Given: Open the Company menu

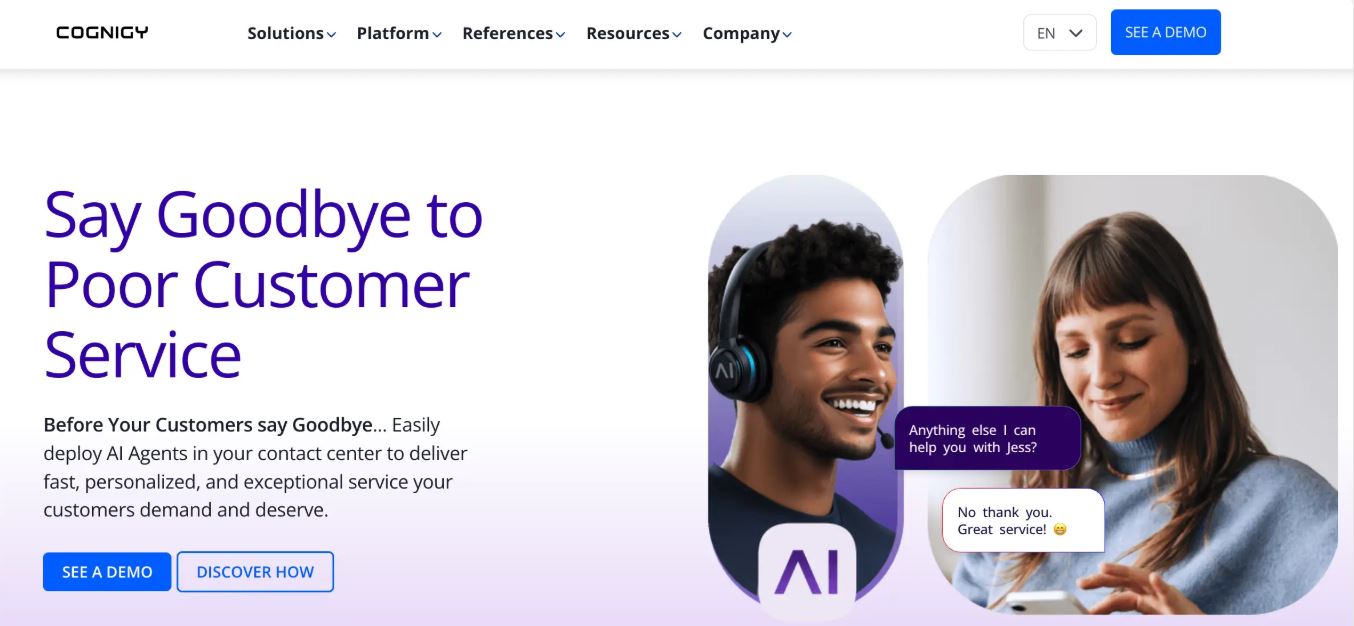Looking at the screenshot, I should coord(748,33).
